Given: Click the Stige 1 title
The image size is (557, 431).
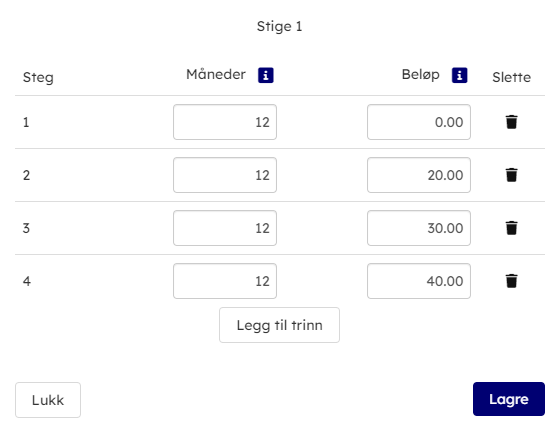Looking at the screenshot, I should tap(280, 27).
